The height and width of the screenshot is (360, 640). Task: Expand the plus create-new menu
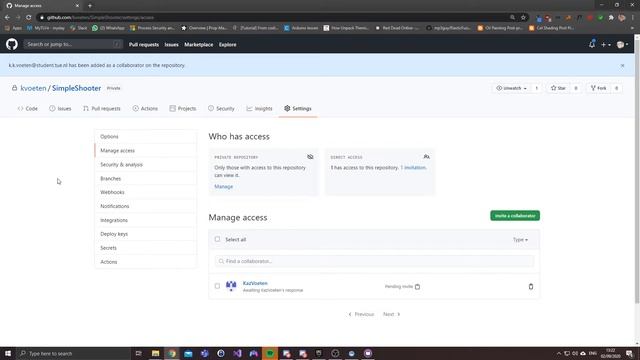(x=606, y=44)
